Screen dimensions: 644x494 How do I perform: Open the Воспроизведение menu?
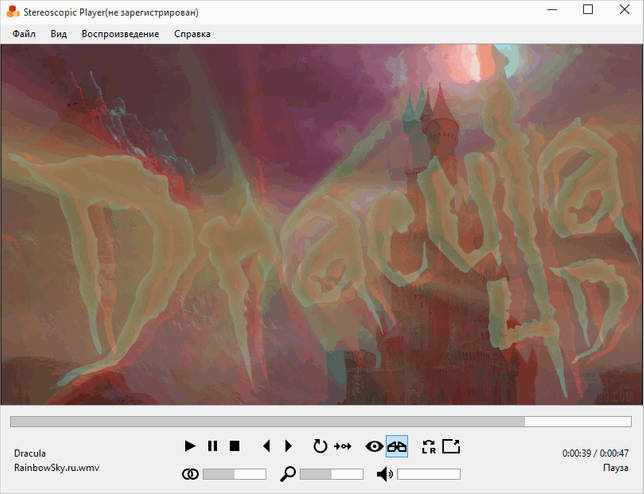click(x=120, y=34)
